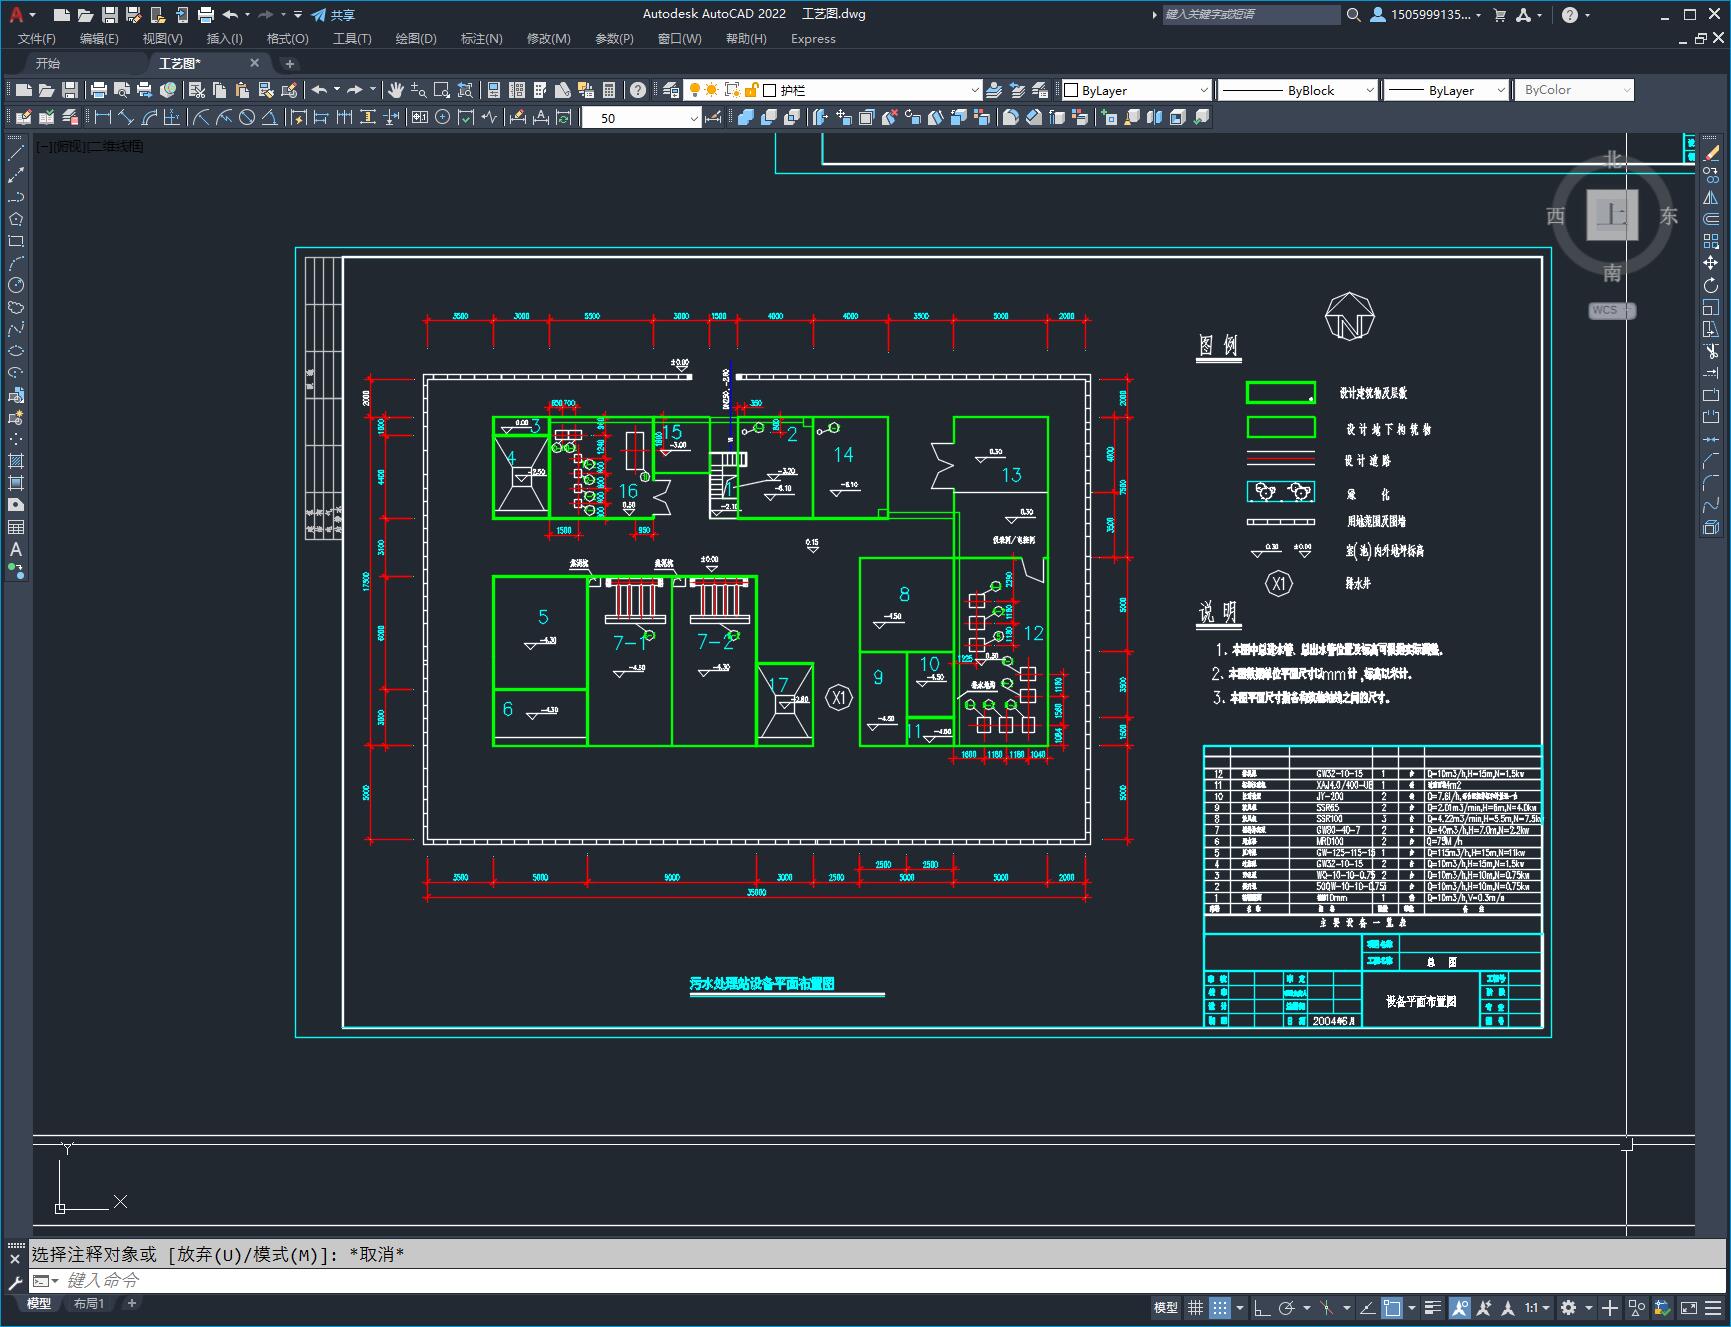
Task: Open the layer dropdown showing 护栏
Action: coord(833,90)
